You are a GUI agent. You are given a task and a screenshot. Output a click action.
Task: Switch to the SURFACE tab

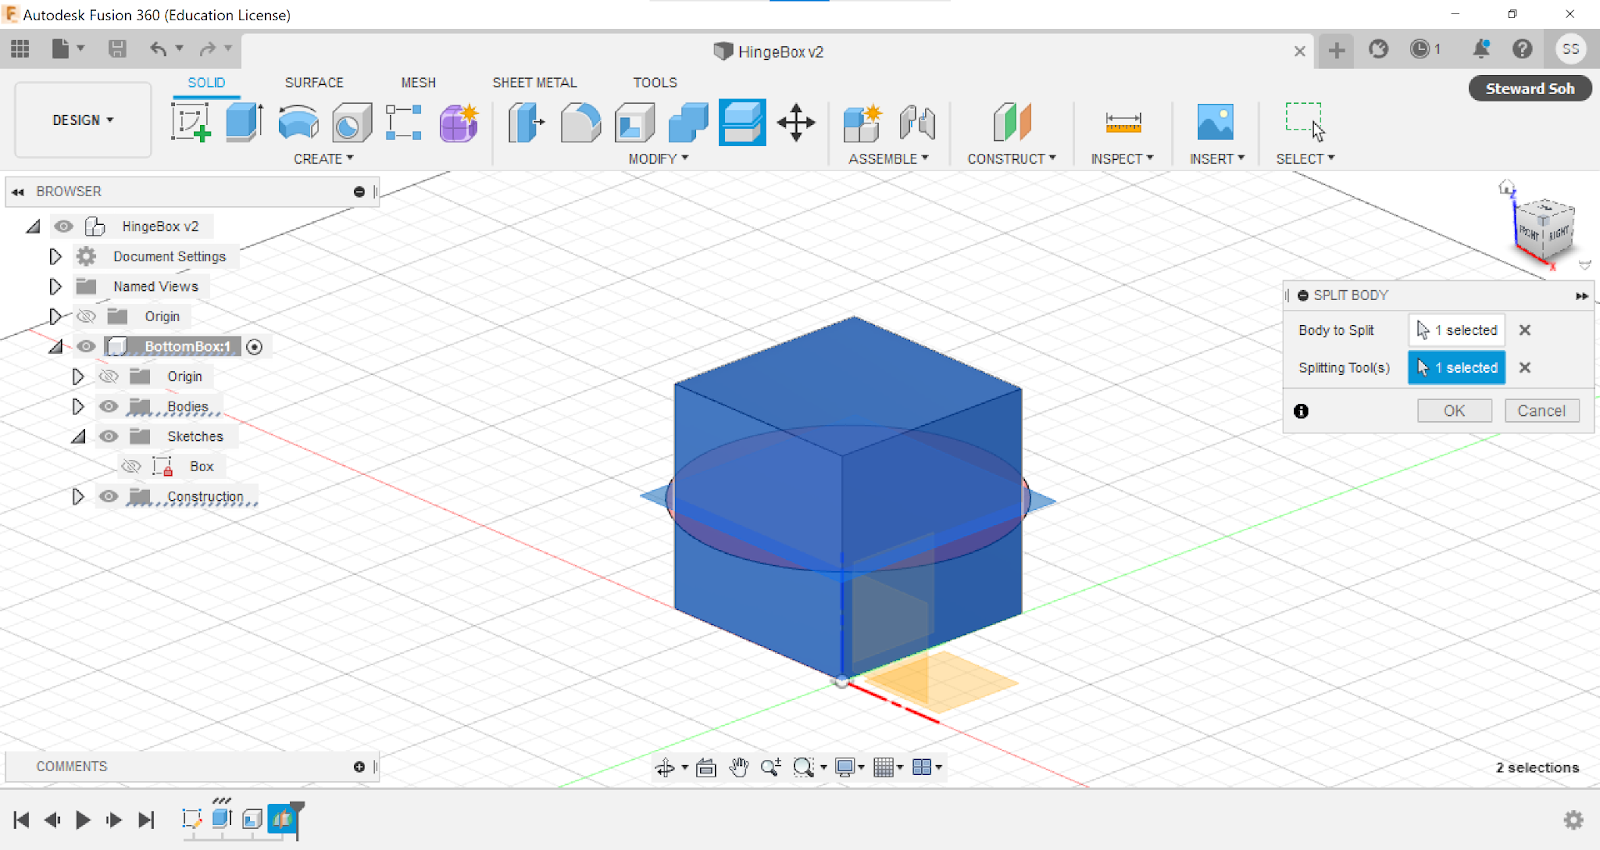[x=314, y=83]
